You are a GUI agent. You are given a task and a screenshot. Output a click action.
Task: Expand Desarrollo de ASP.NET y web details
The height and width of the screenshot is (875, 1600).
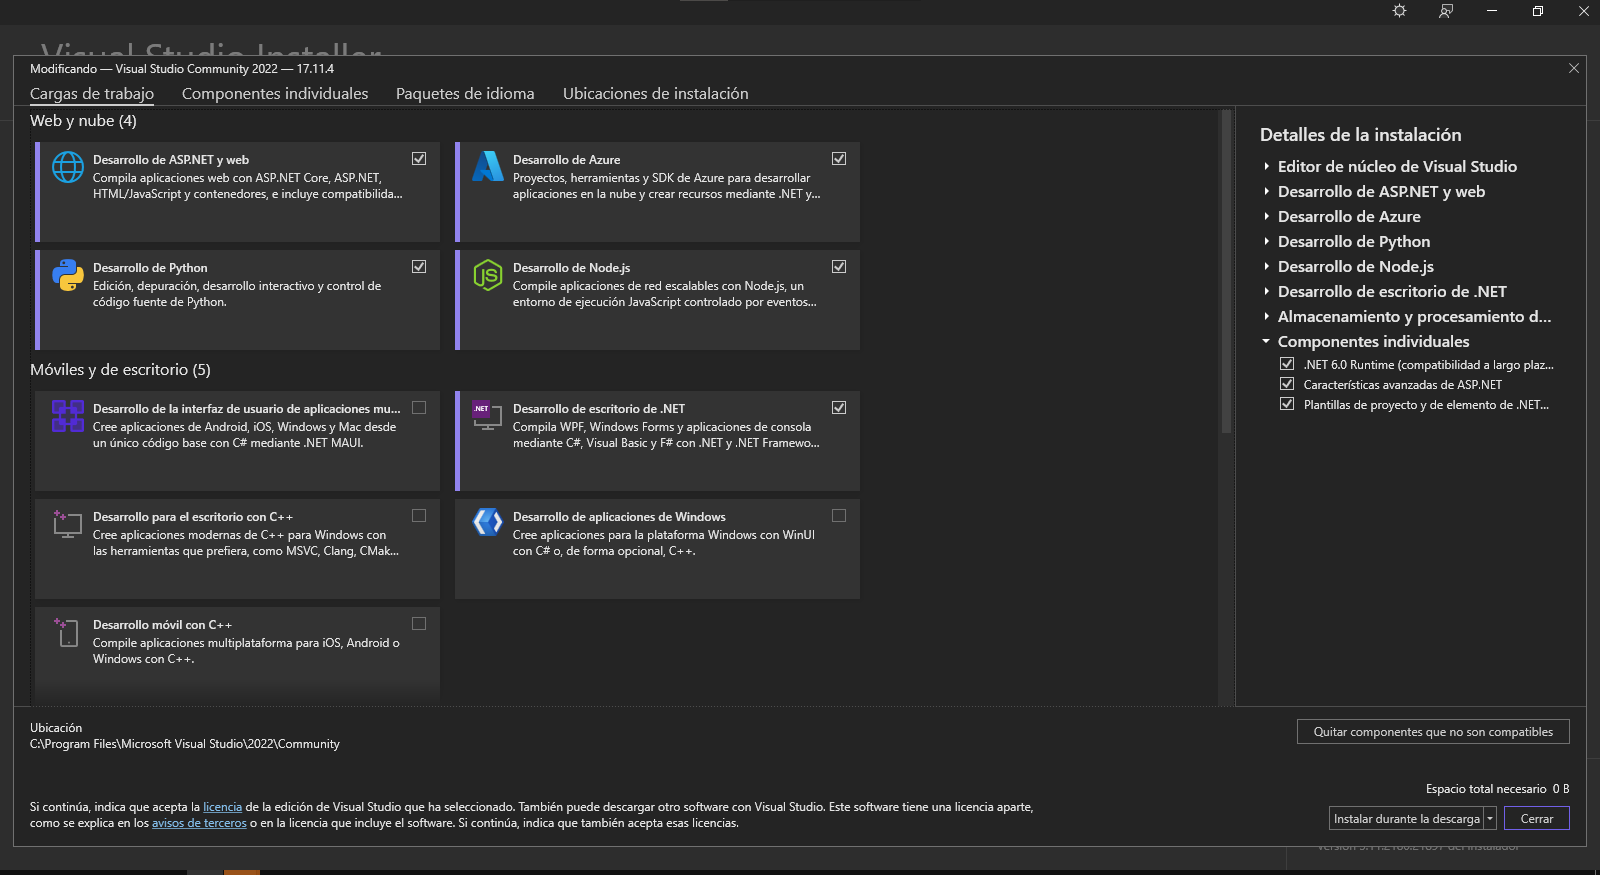[x=1266, y=191]
